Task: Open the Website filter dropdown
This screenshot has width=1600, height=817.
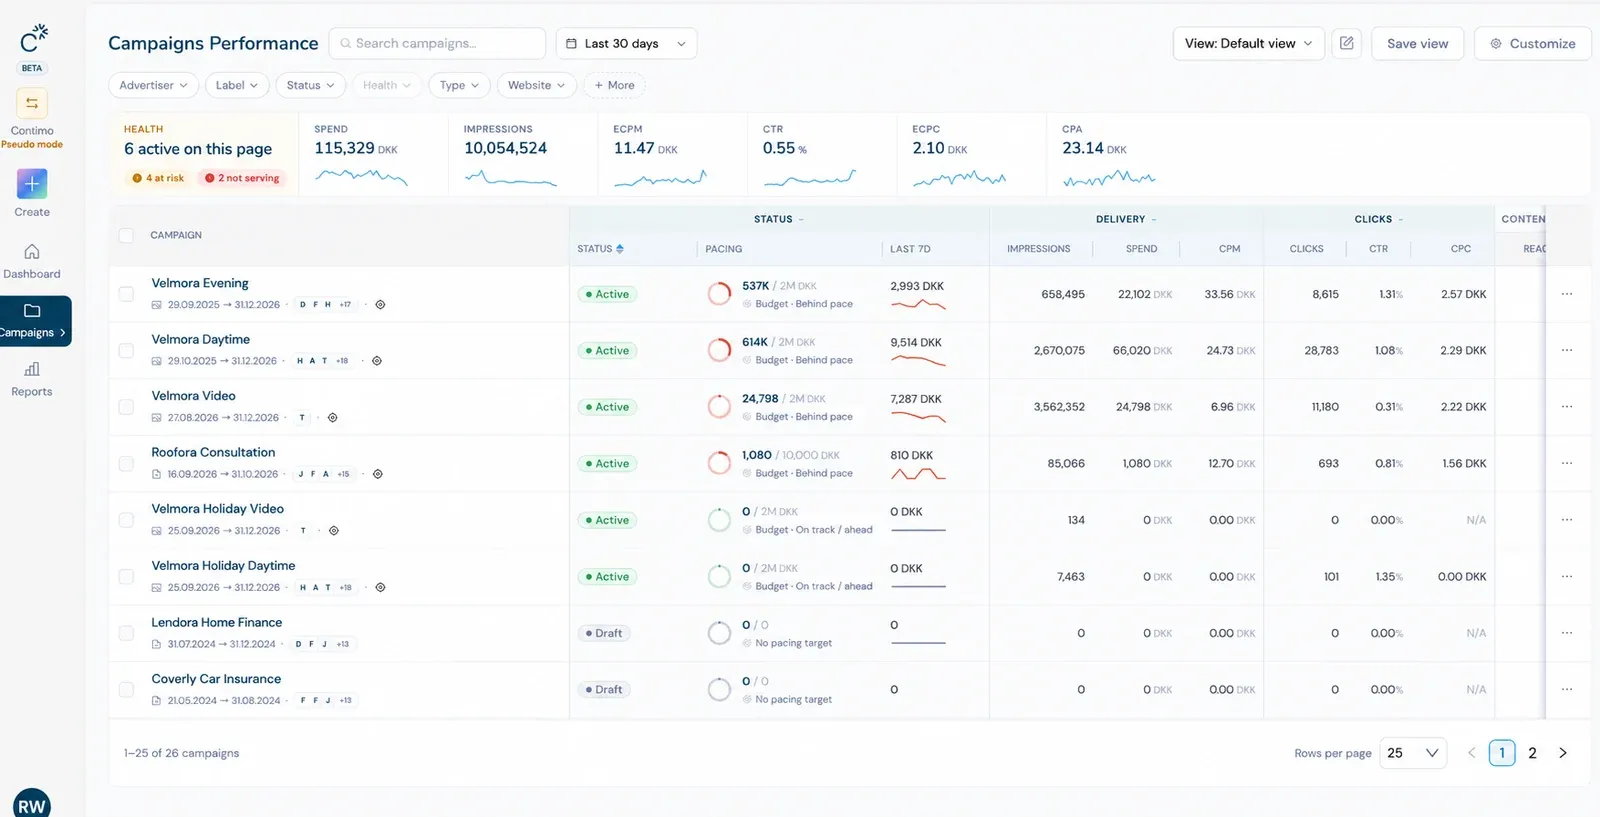Action: point(536,85)
